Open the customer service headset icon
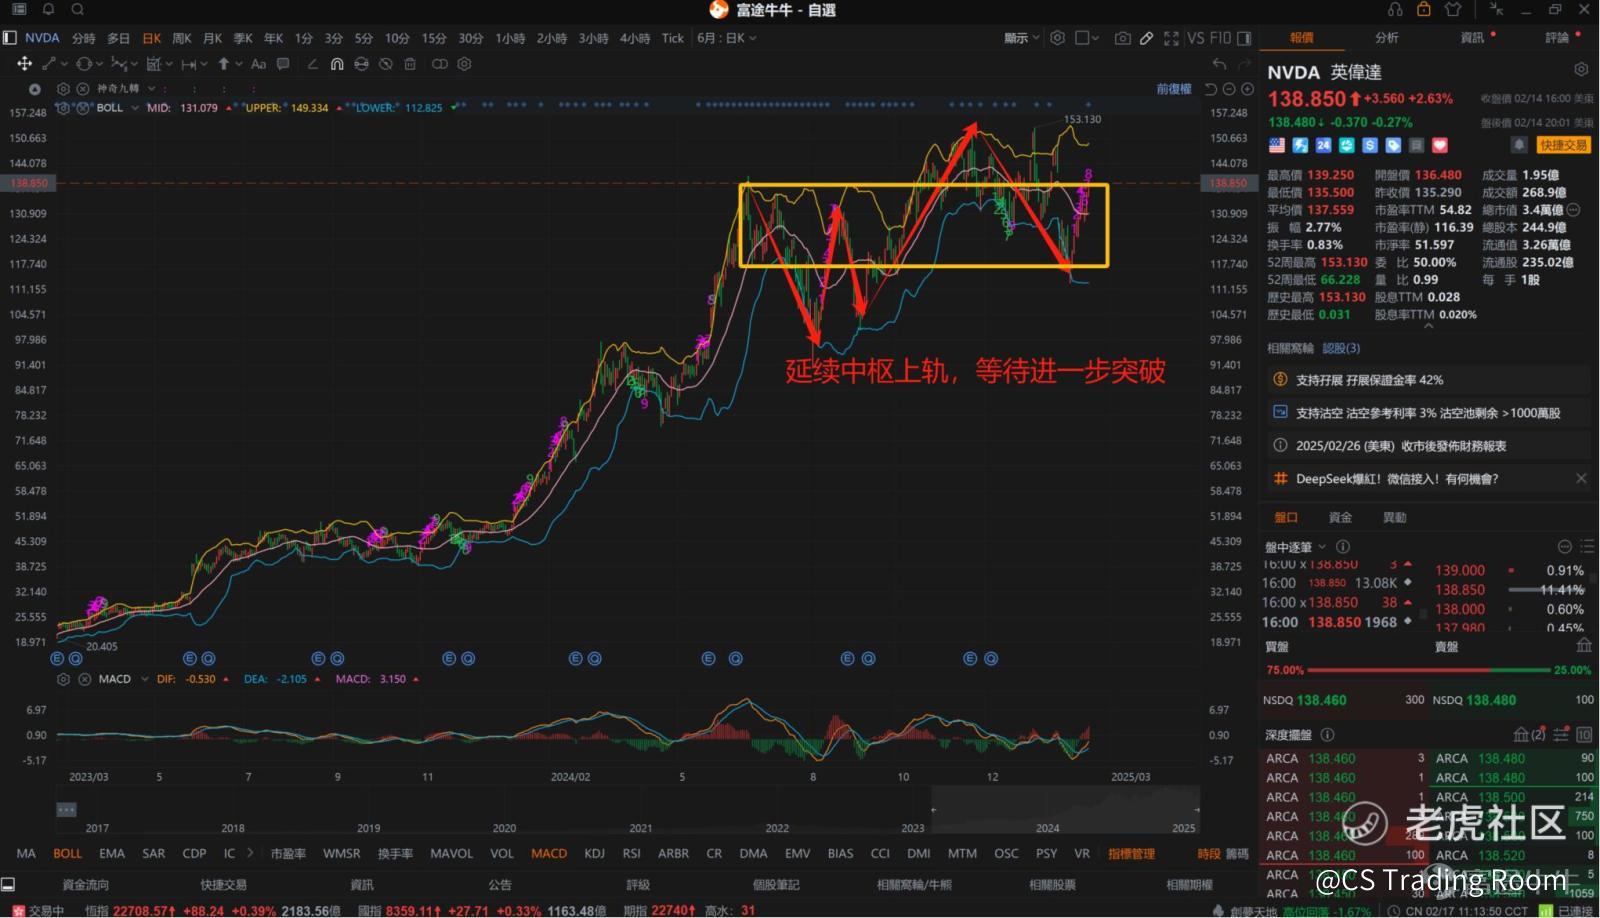The width and height of the screenshot is (1600, 918). tap(1395, 9)
